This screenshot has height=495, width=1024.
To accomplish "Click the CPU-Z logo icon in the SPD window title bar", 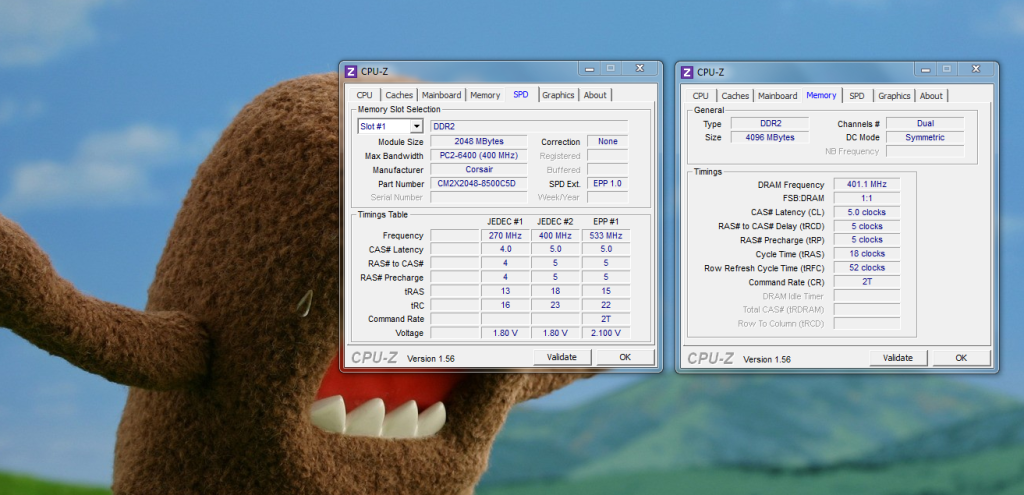I will [351, 71].
